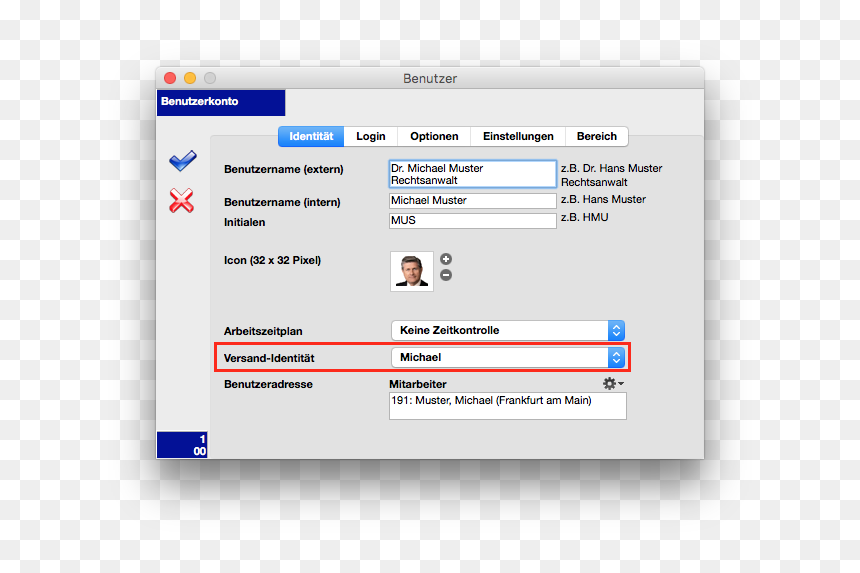Viewport: 860px width, 573px height.
Task: Open the Arbeitszeitplan dropdown
Action: pyautogui.click(x=508, y=330)
